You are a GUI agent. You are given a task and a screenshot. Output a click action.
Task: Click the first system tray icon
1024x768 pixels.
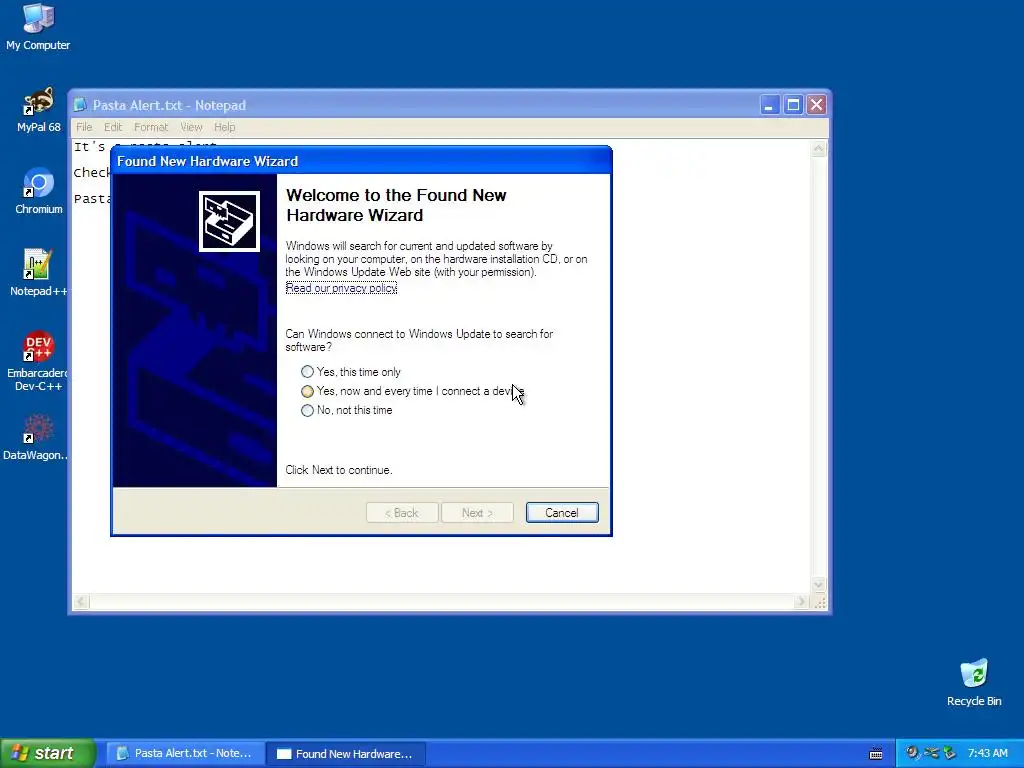point(913,753)
